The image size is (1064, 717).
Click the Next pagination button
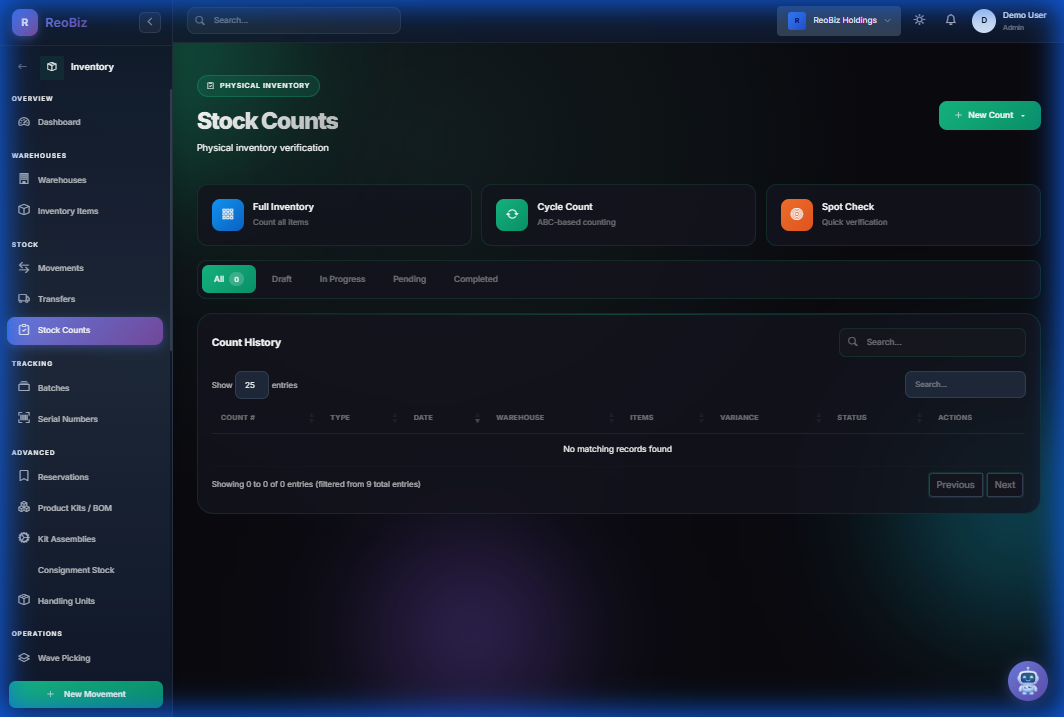[1004, 485]
